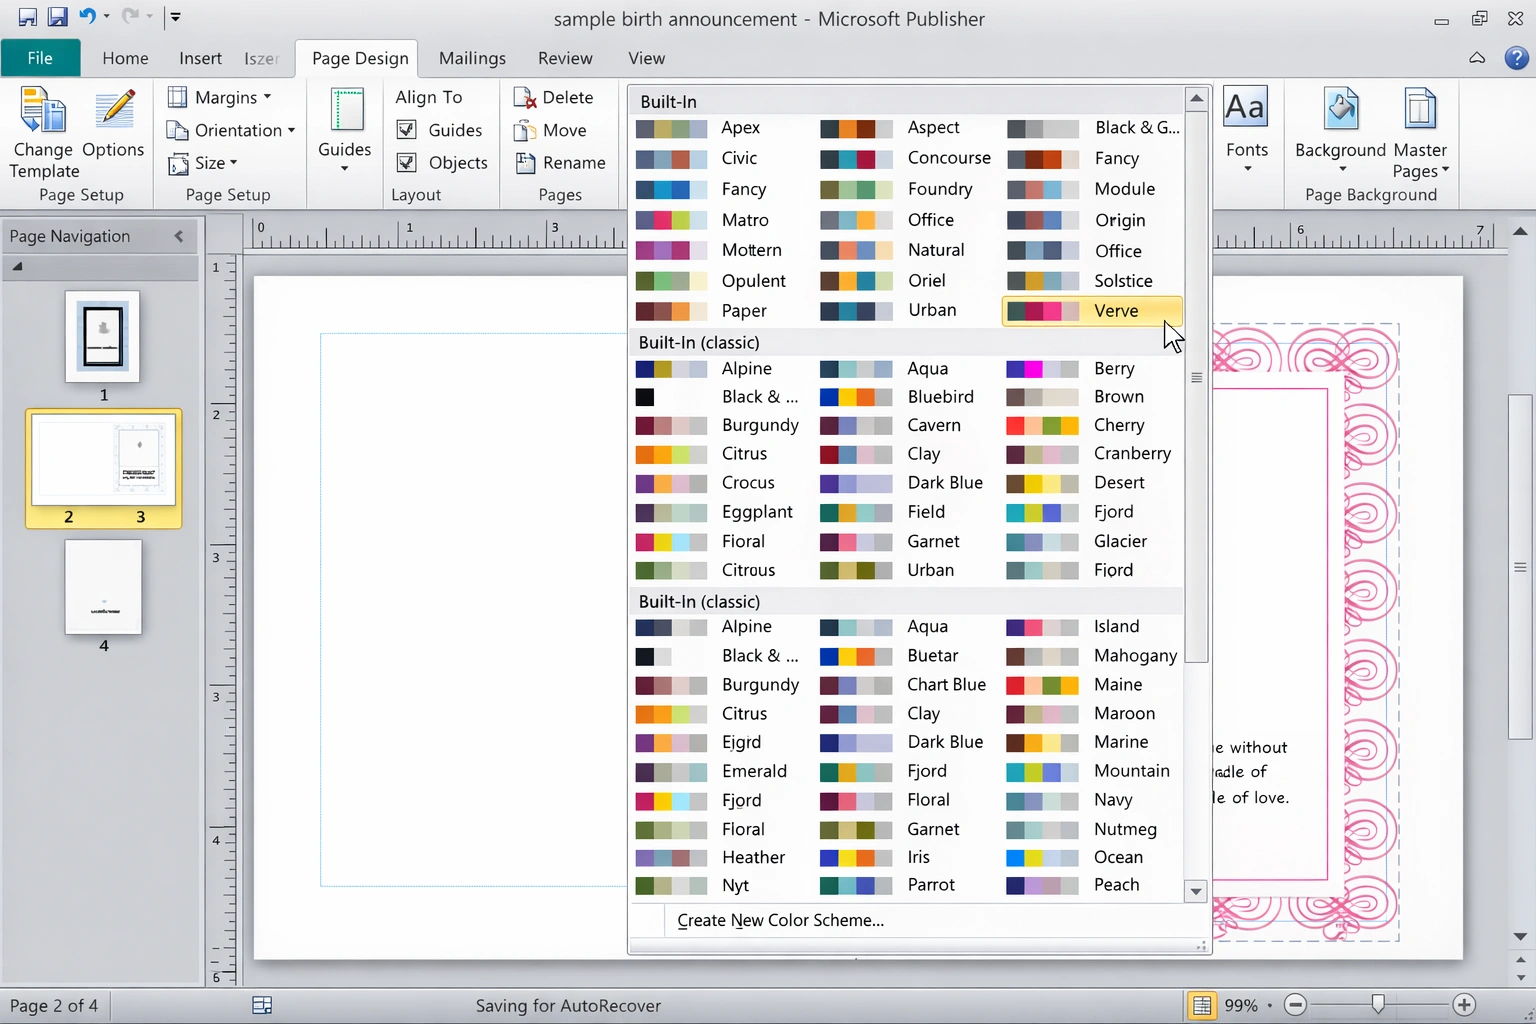1536x1024 pixels.
Task: Click the Save icon in quick access toolbar
Action: click(58, 16)
